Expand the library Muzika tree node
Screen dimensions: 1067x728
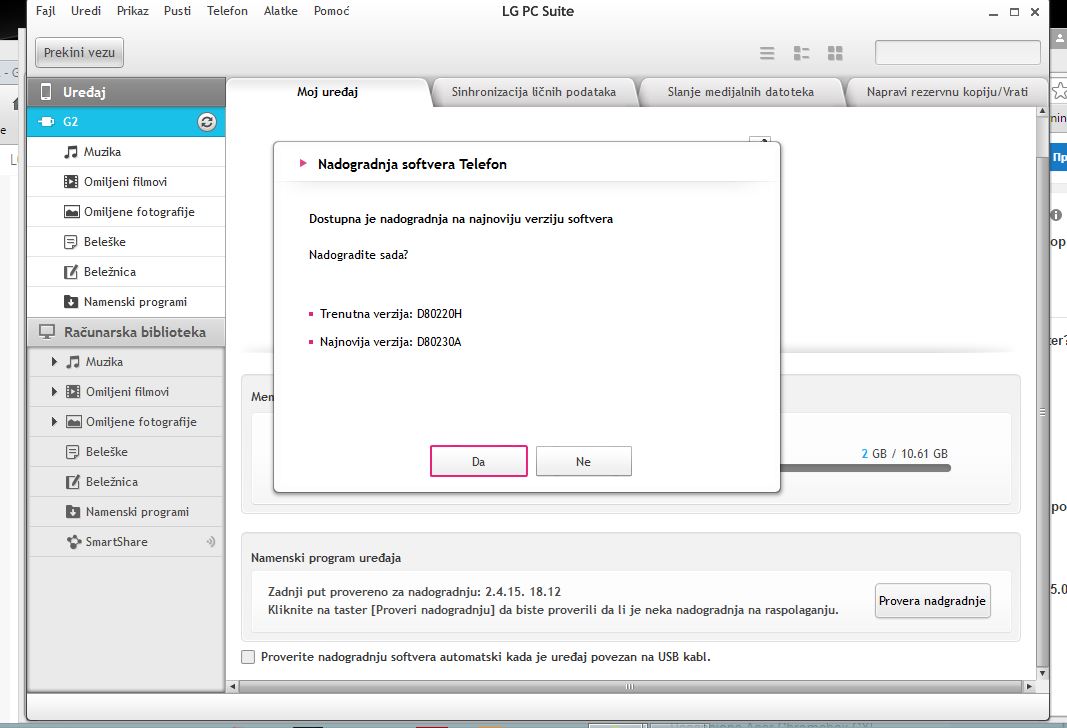pos(54,362)
